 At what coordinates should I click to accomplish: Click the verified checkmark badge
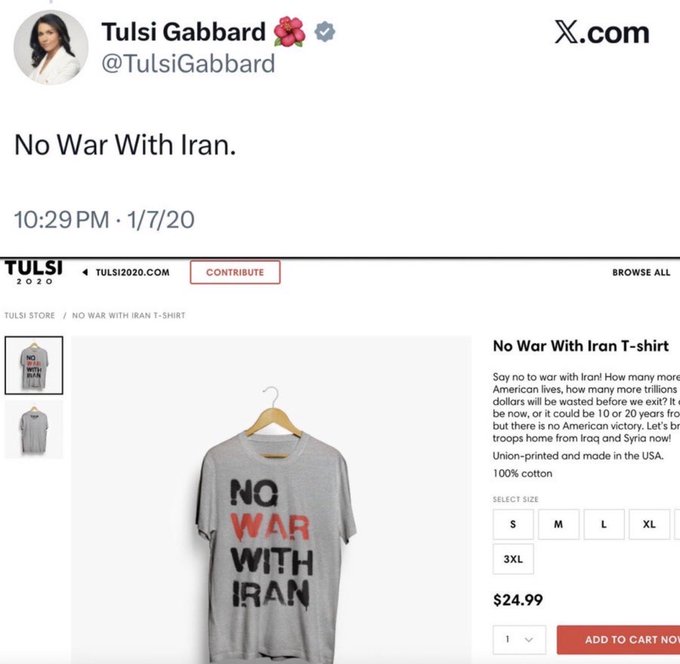(x=325, y=32)
